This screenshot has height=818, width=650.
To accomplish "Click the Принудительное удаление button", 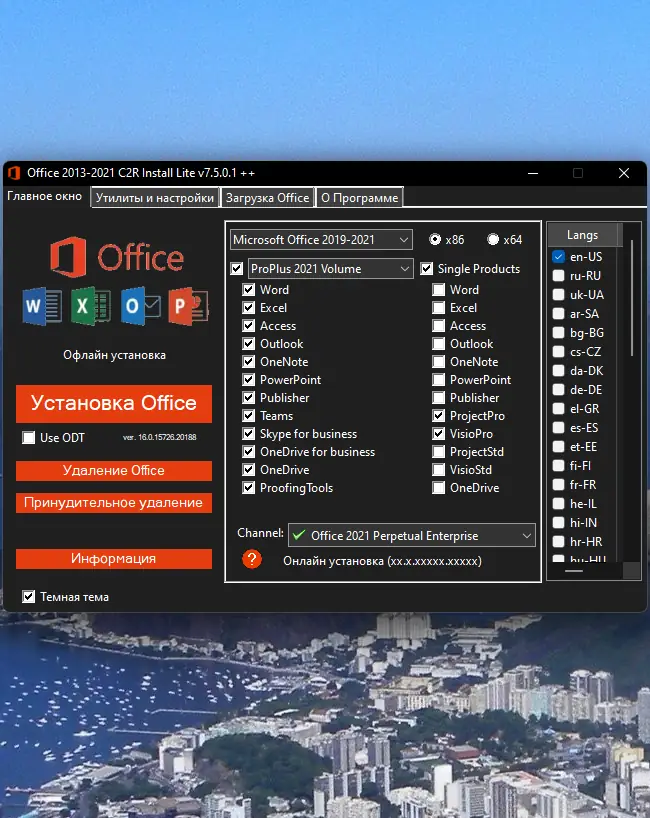I will pyautogui.click(x=114, y=503).
